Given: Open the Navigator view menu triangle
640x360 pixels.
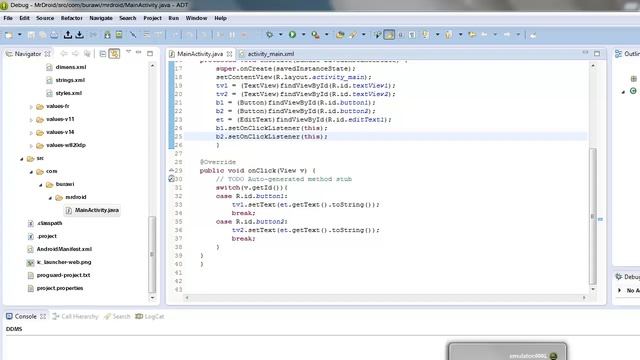Looking at the screenshot, I should (x=128, y=52).
